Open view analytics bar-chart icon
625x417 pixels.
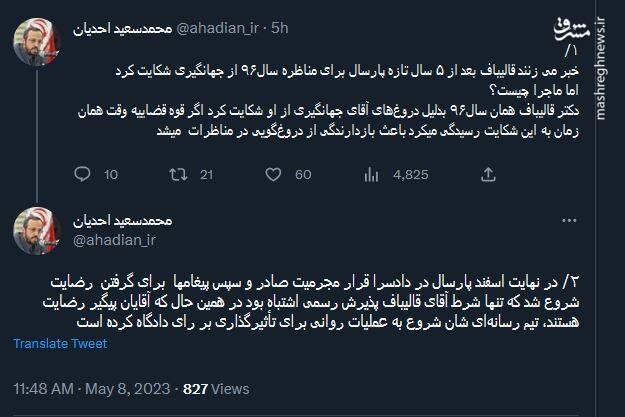click(x=368, y=176)
